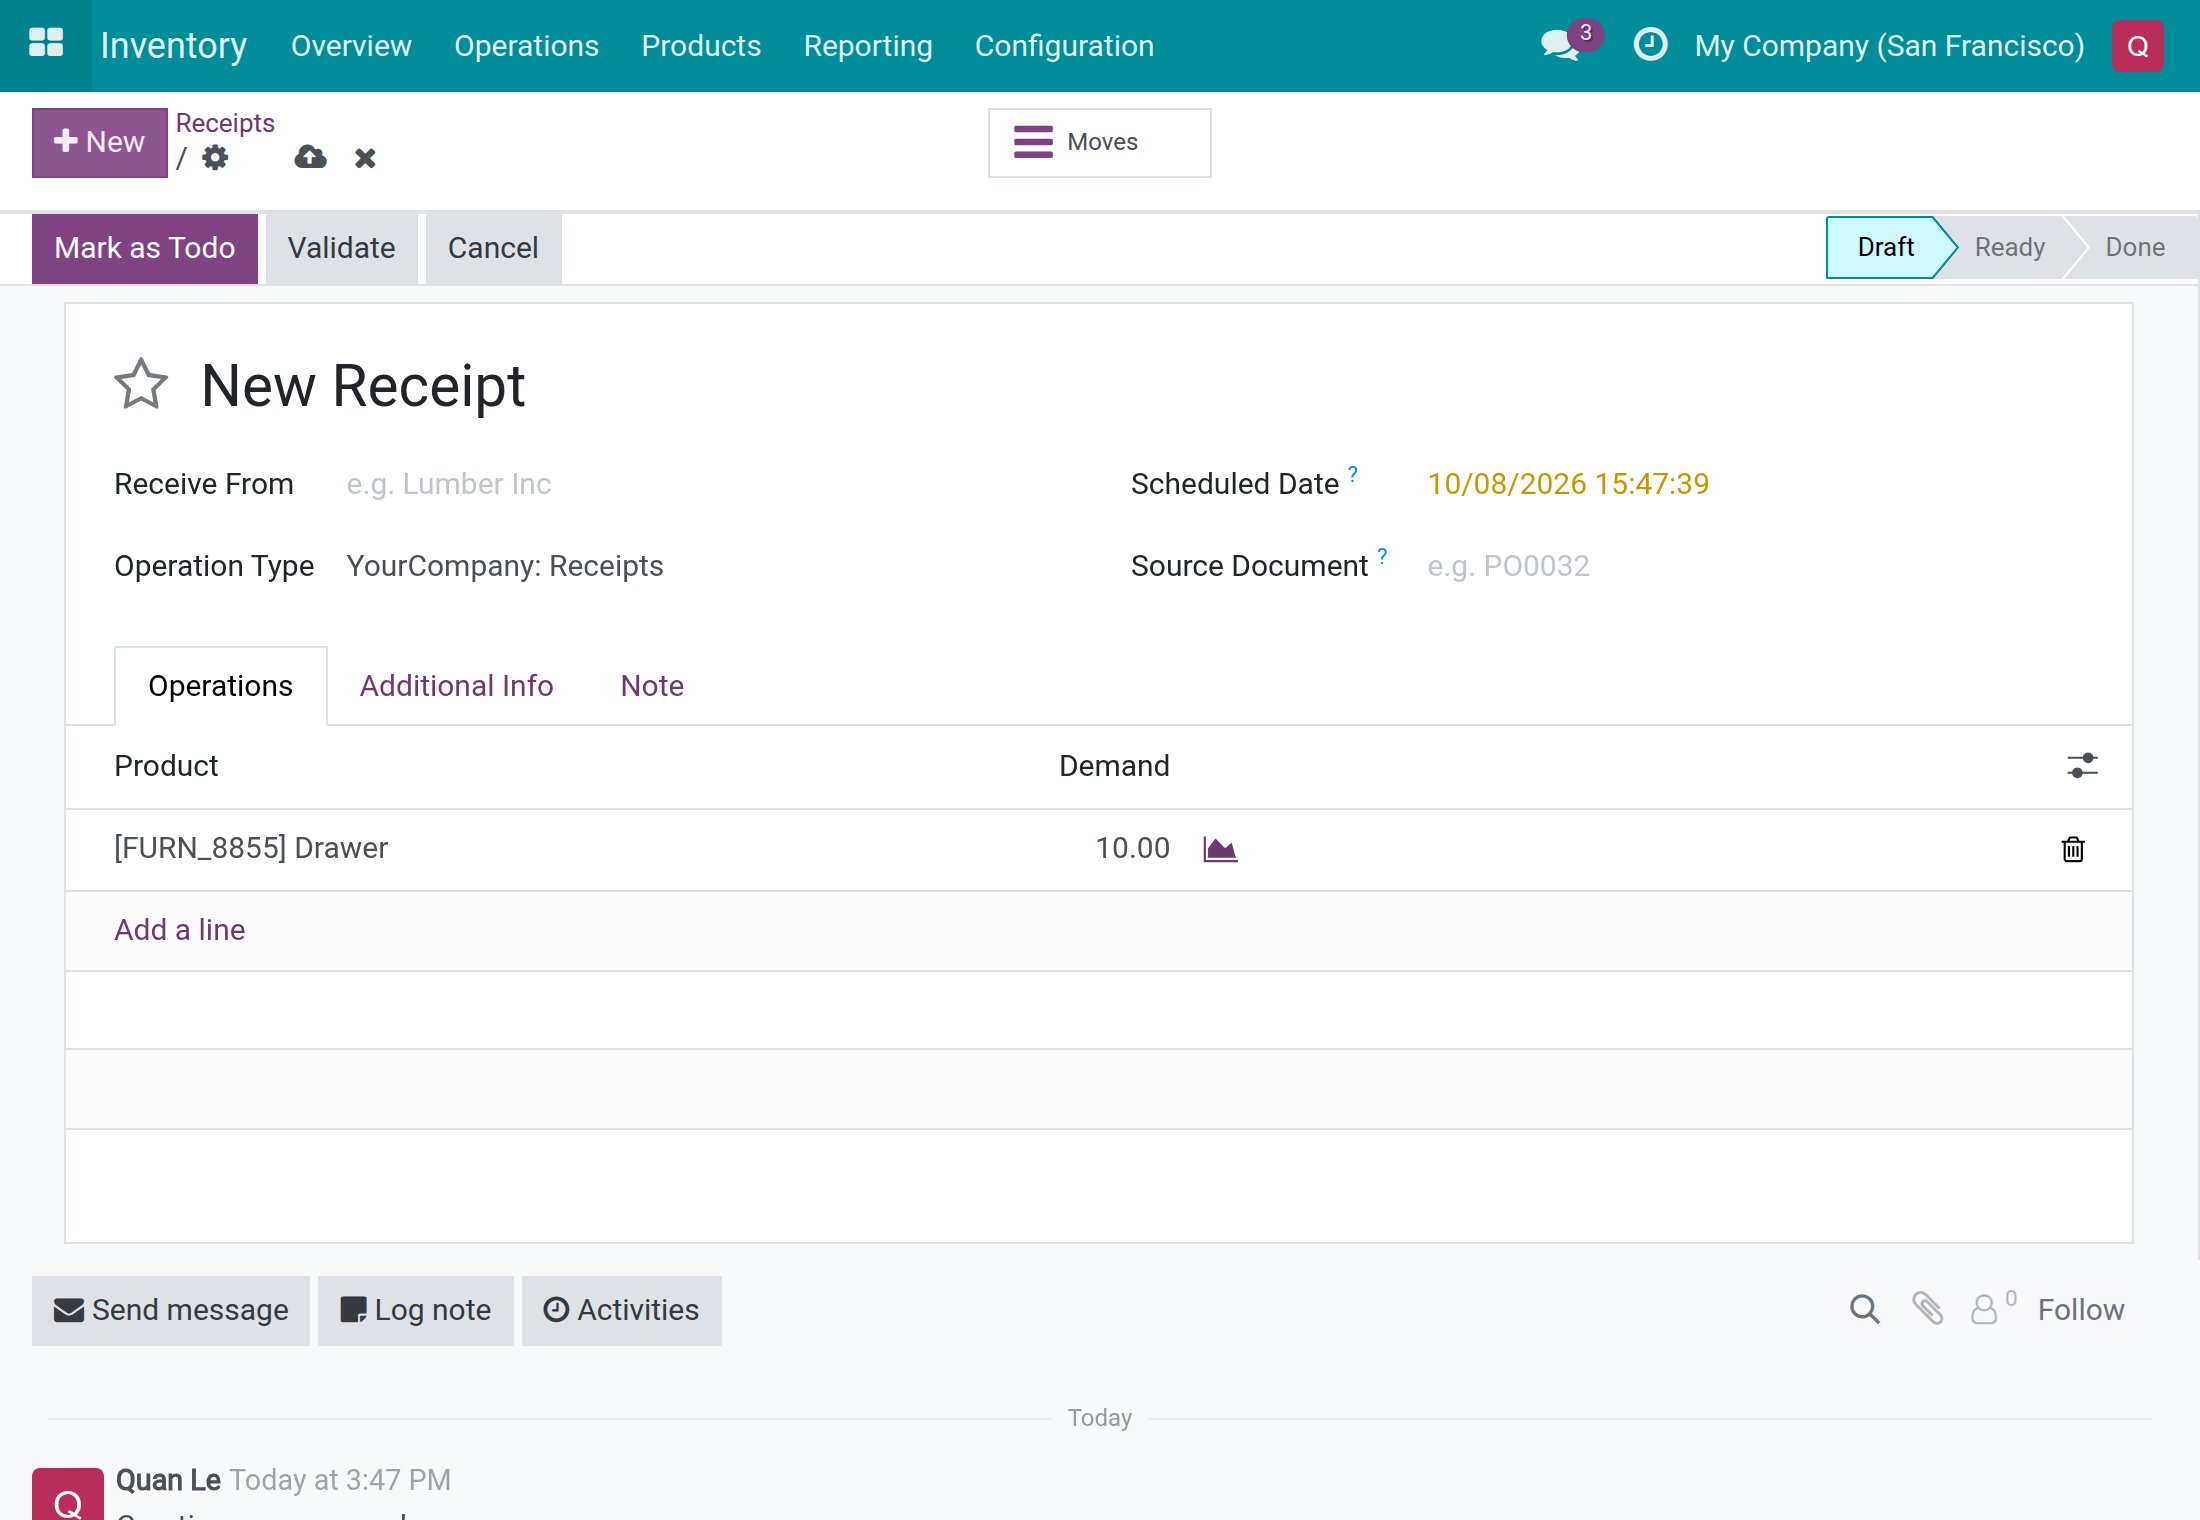Click the Mark as Todo button
The height and width of the screenshot is (1520, 2200).
click(145, 248)
